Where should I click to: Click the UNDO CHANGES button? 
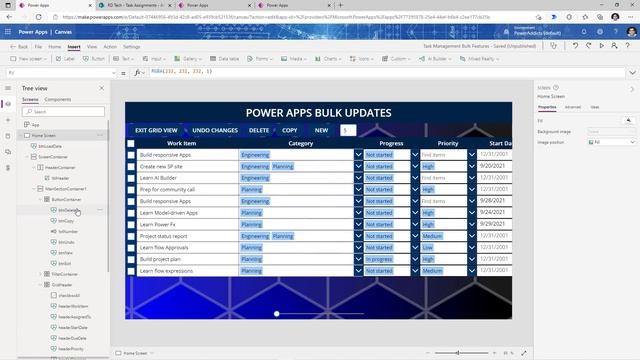[x=215, y=130]
